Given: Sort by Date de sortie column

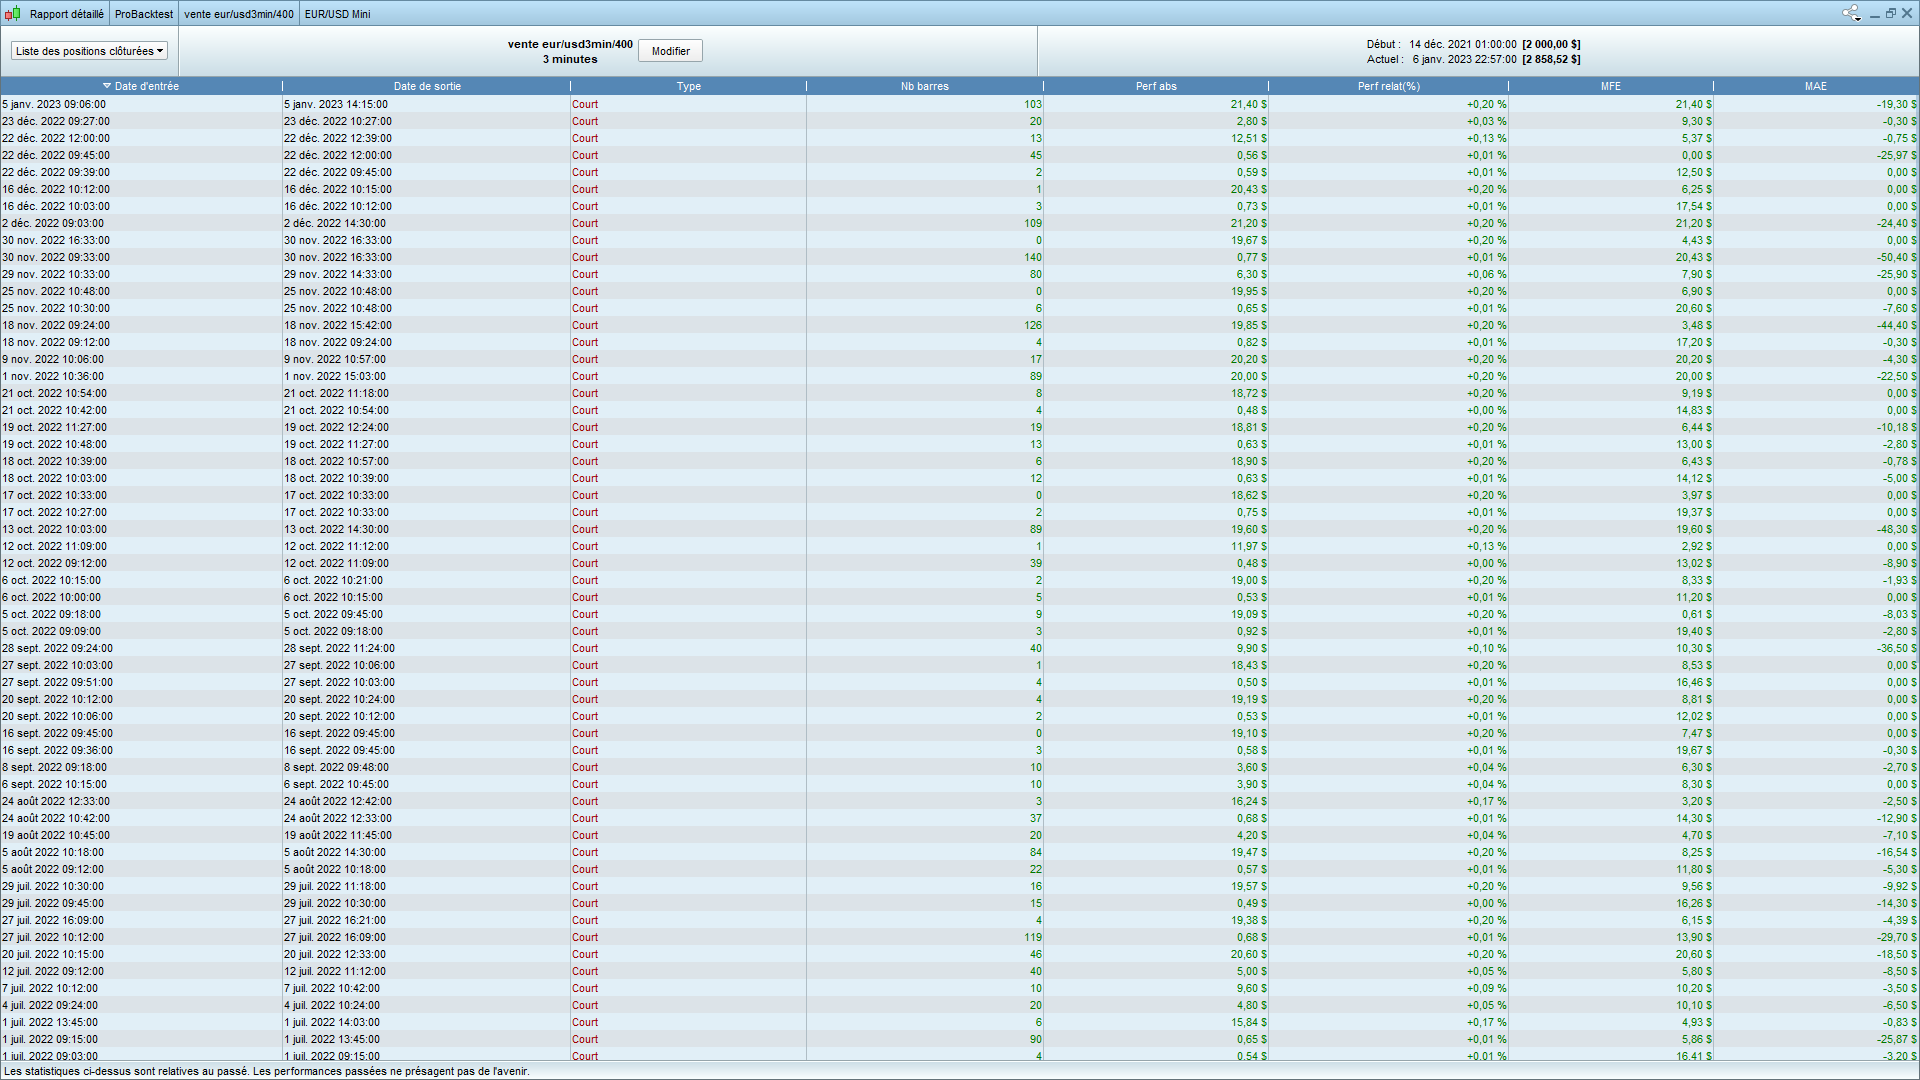Looking at the screenshot, I should [x=427, y=86].
